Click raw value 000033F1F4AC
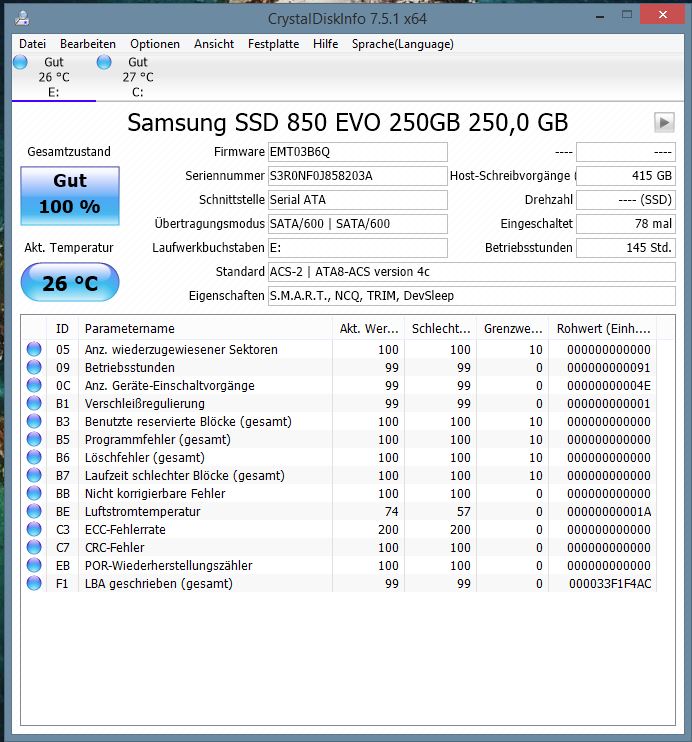This screenshot has width=692, height=742. pos(610,583)
